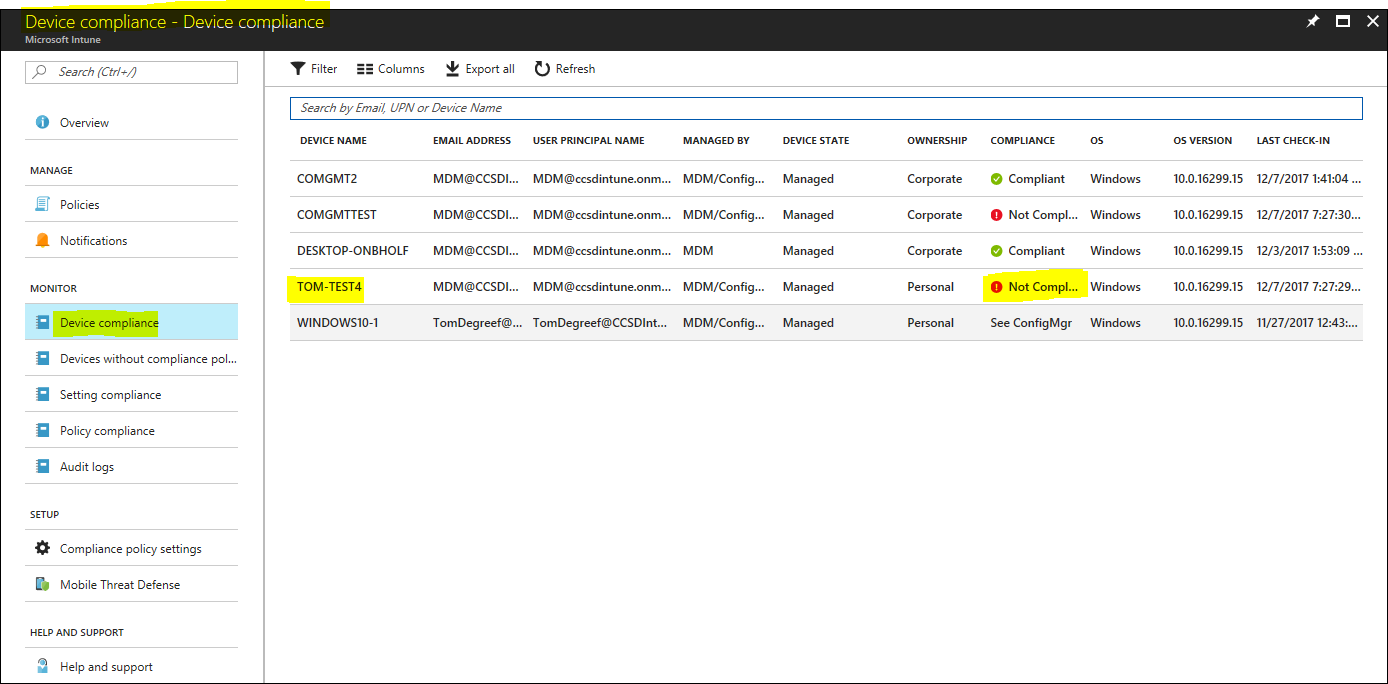Open Notifications under Manage
This screenshot has width=1388, height=684.
tap(131, 240)
